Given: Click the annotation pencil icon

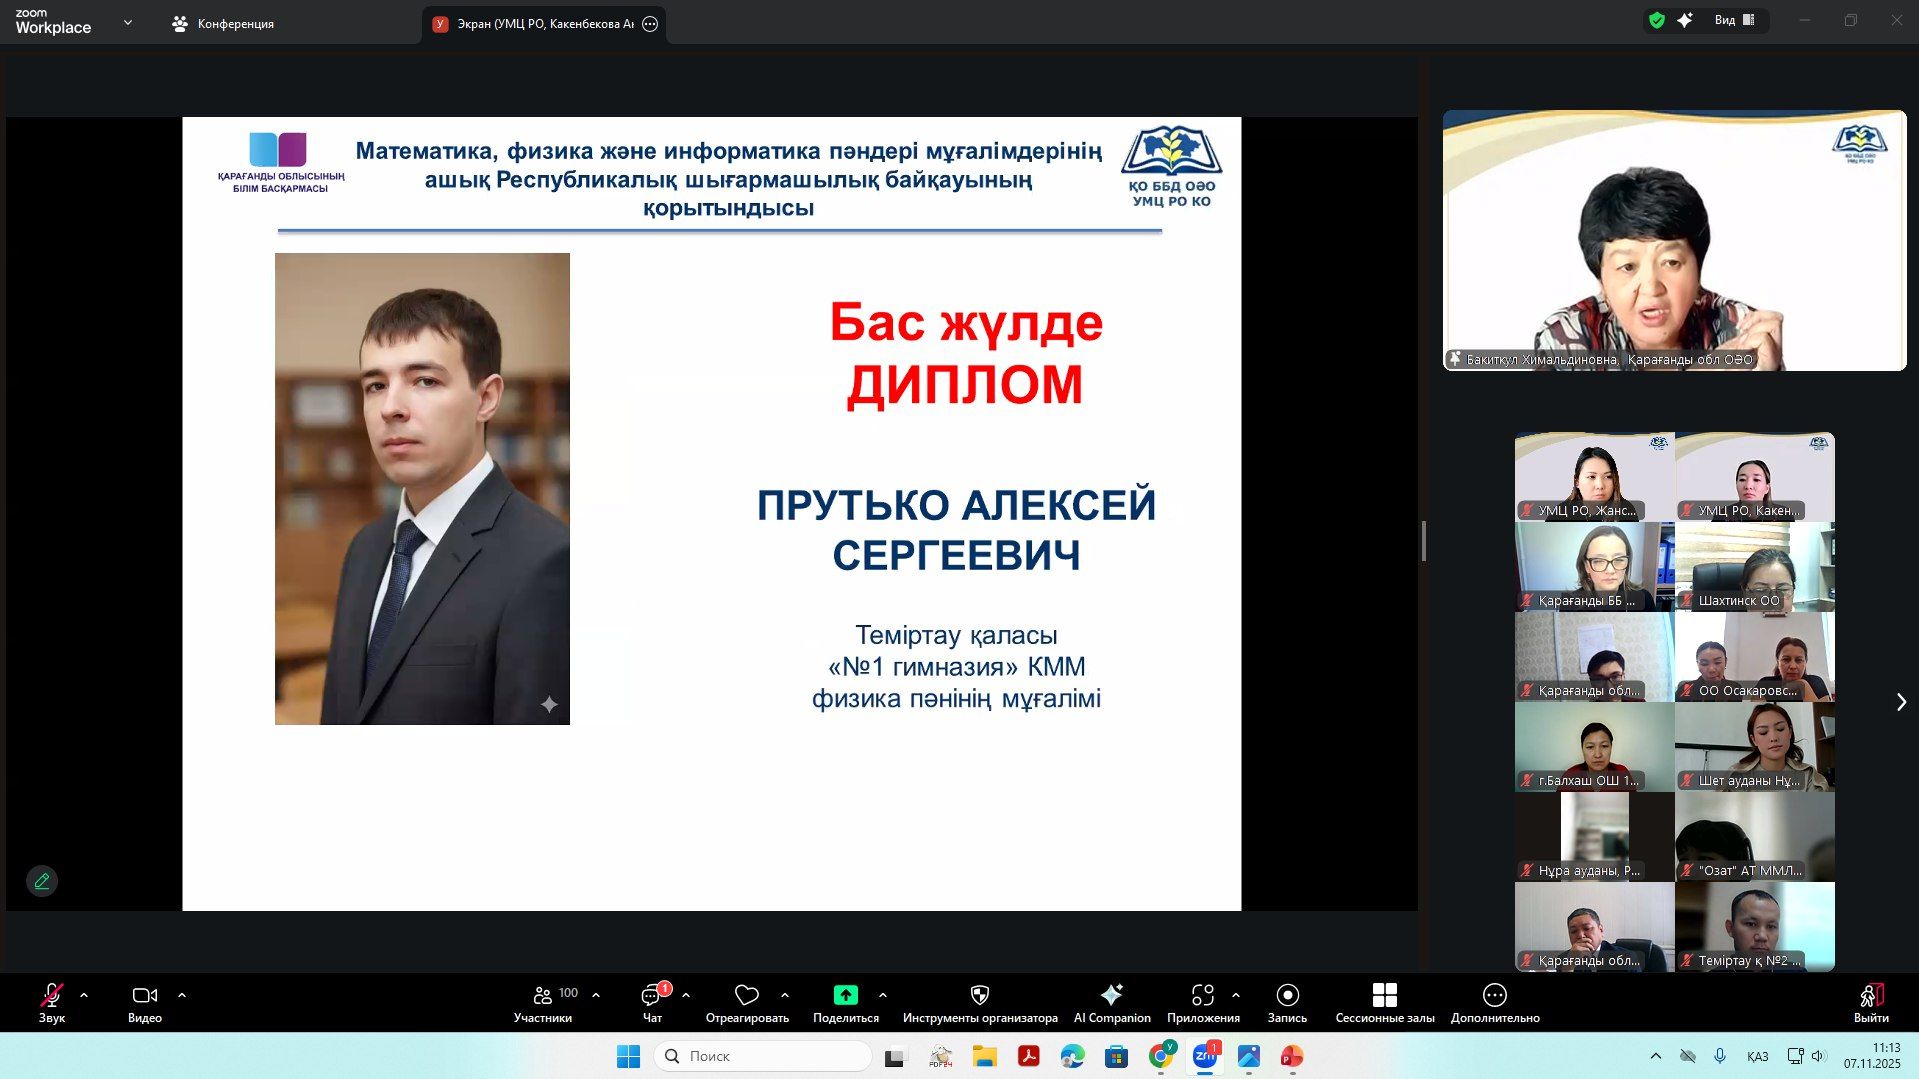Looking at the screenshot, I should 42,881.
